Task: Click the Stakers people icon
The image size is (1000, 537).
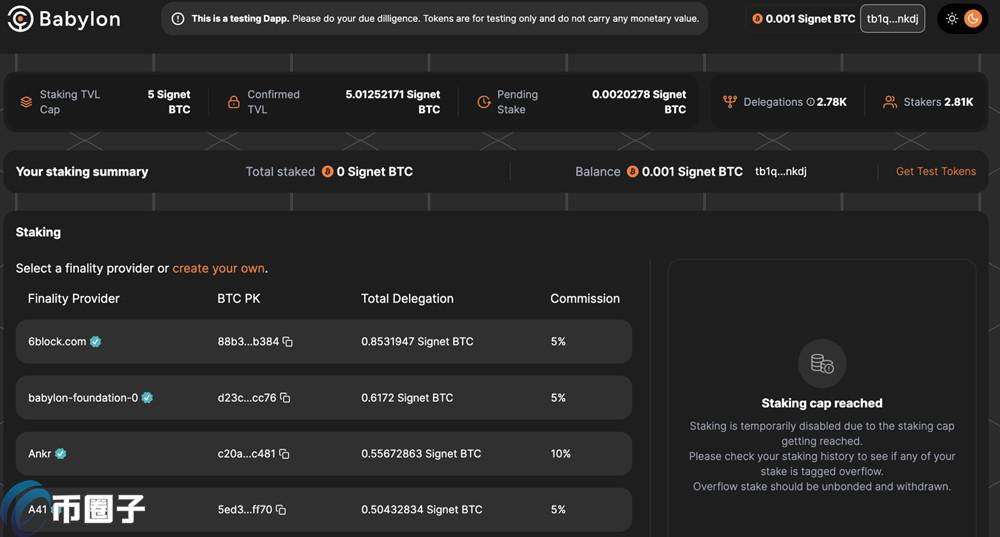Action: click(889, 102)
